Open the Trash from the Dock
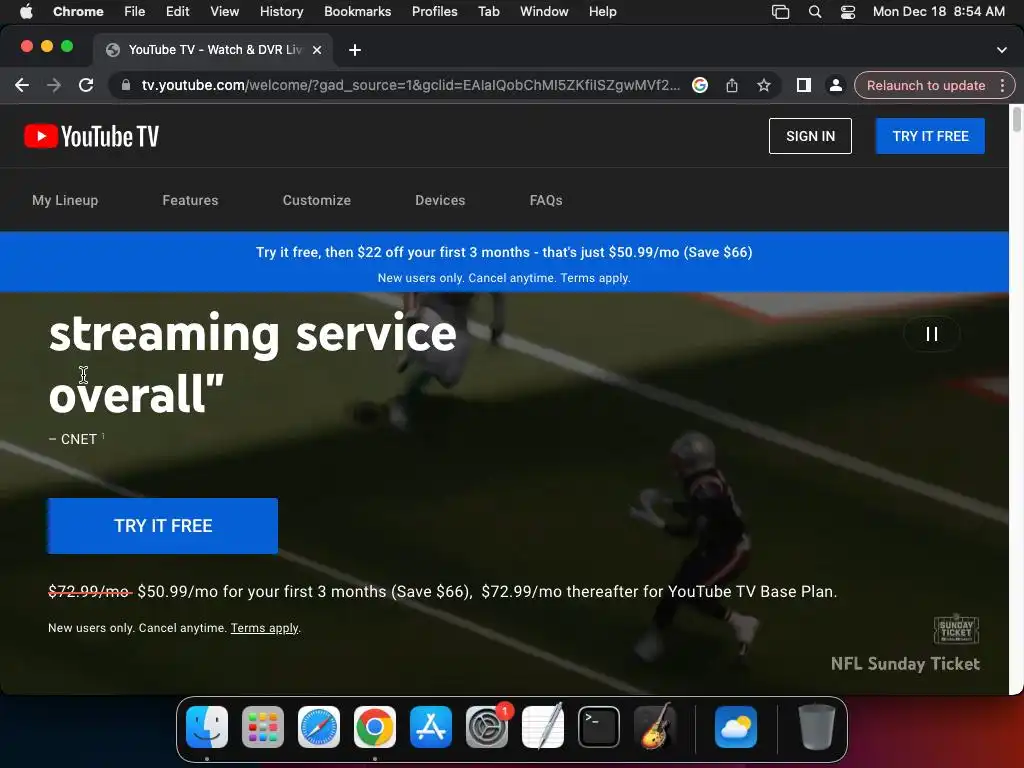1024x768 pixels. pos(816,727)
